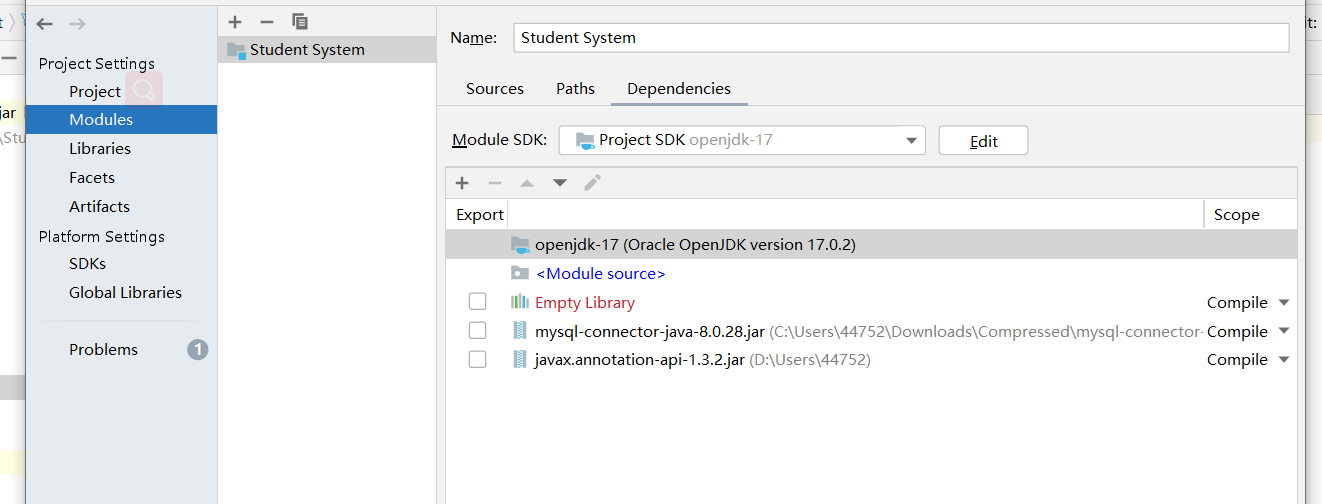Click the javax.annotation-api jar file icon
1322x504 pixels.
519,360
